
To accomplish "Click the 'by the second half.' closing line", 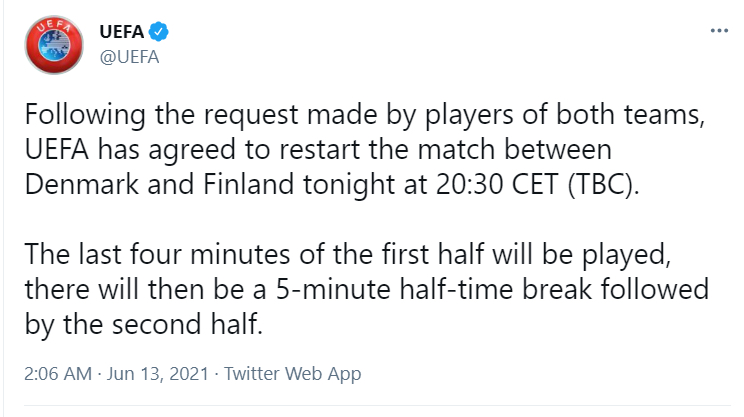I will (x=144, y=324).
